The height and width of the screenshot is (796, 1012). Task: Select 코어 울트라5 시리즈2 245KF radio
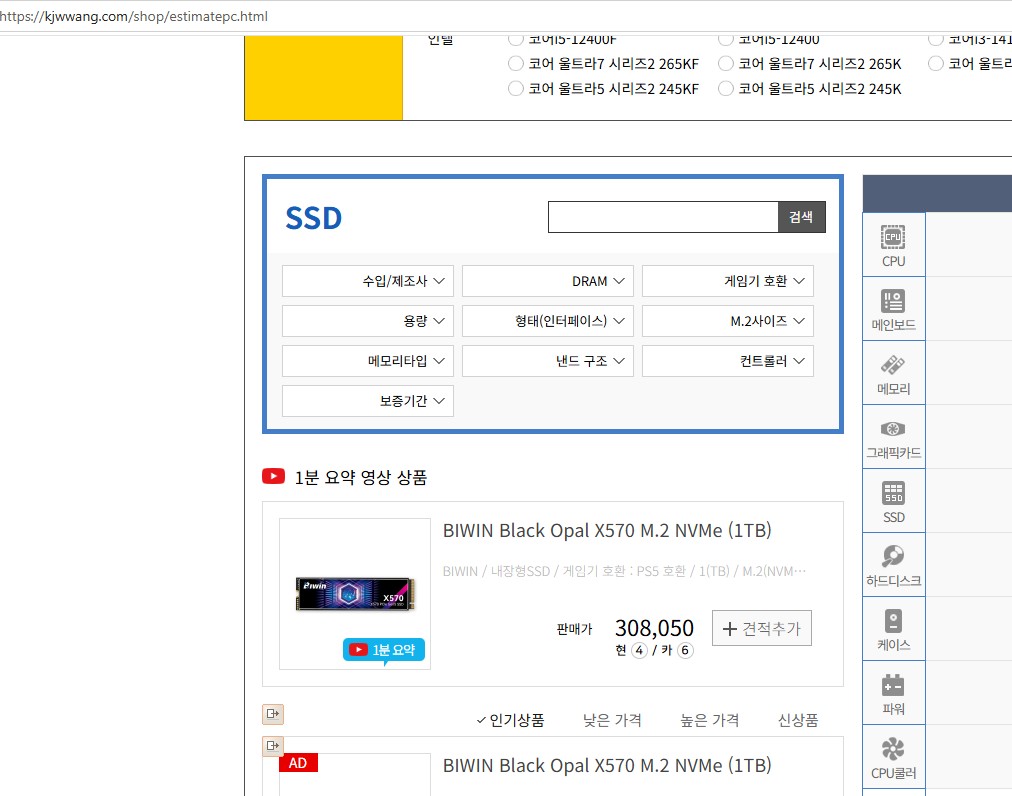pyautogui.click(x=516, y=88)
